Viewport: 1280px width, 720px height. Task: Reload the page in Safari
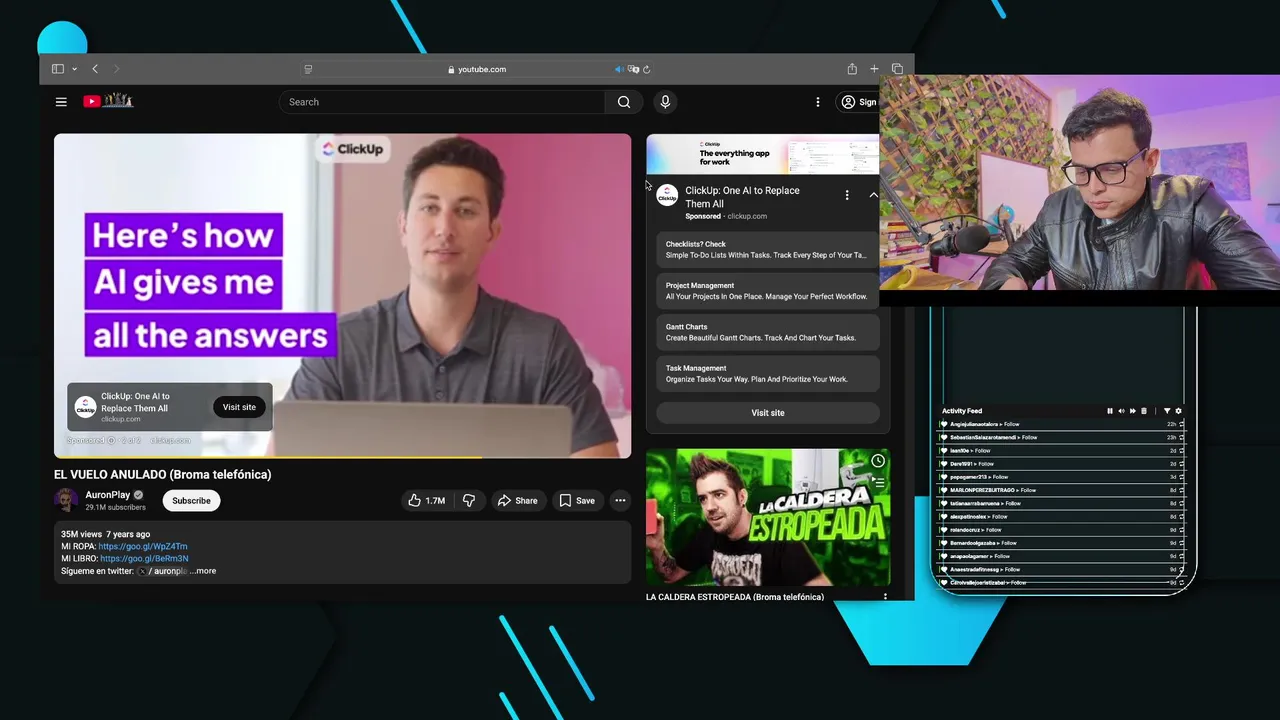point(647,69)
